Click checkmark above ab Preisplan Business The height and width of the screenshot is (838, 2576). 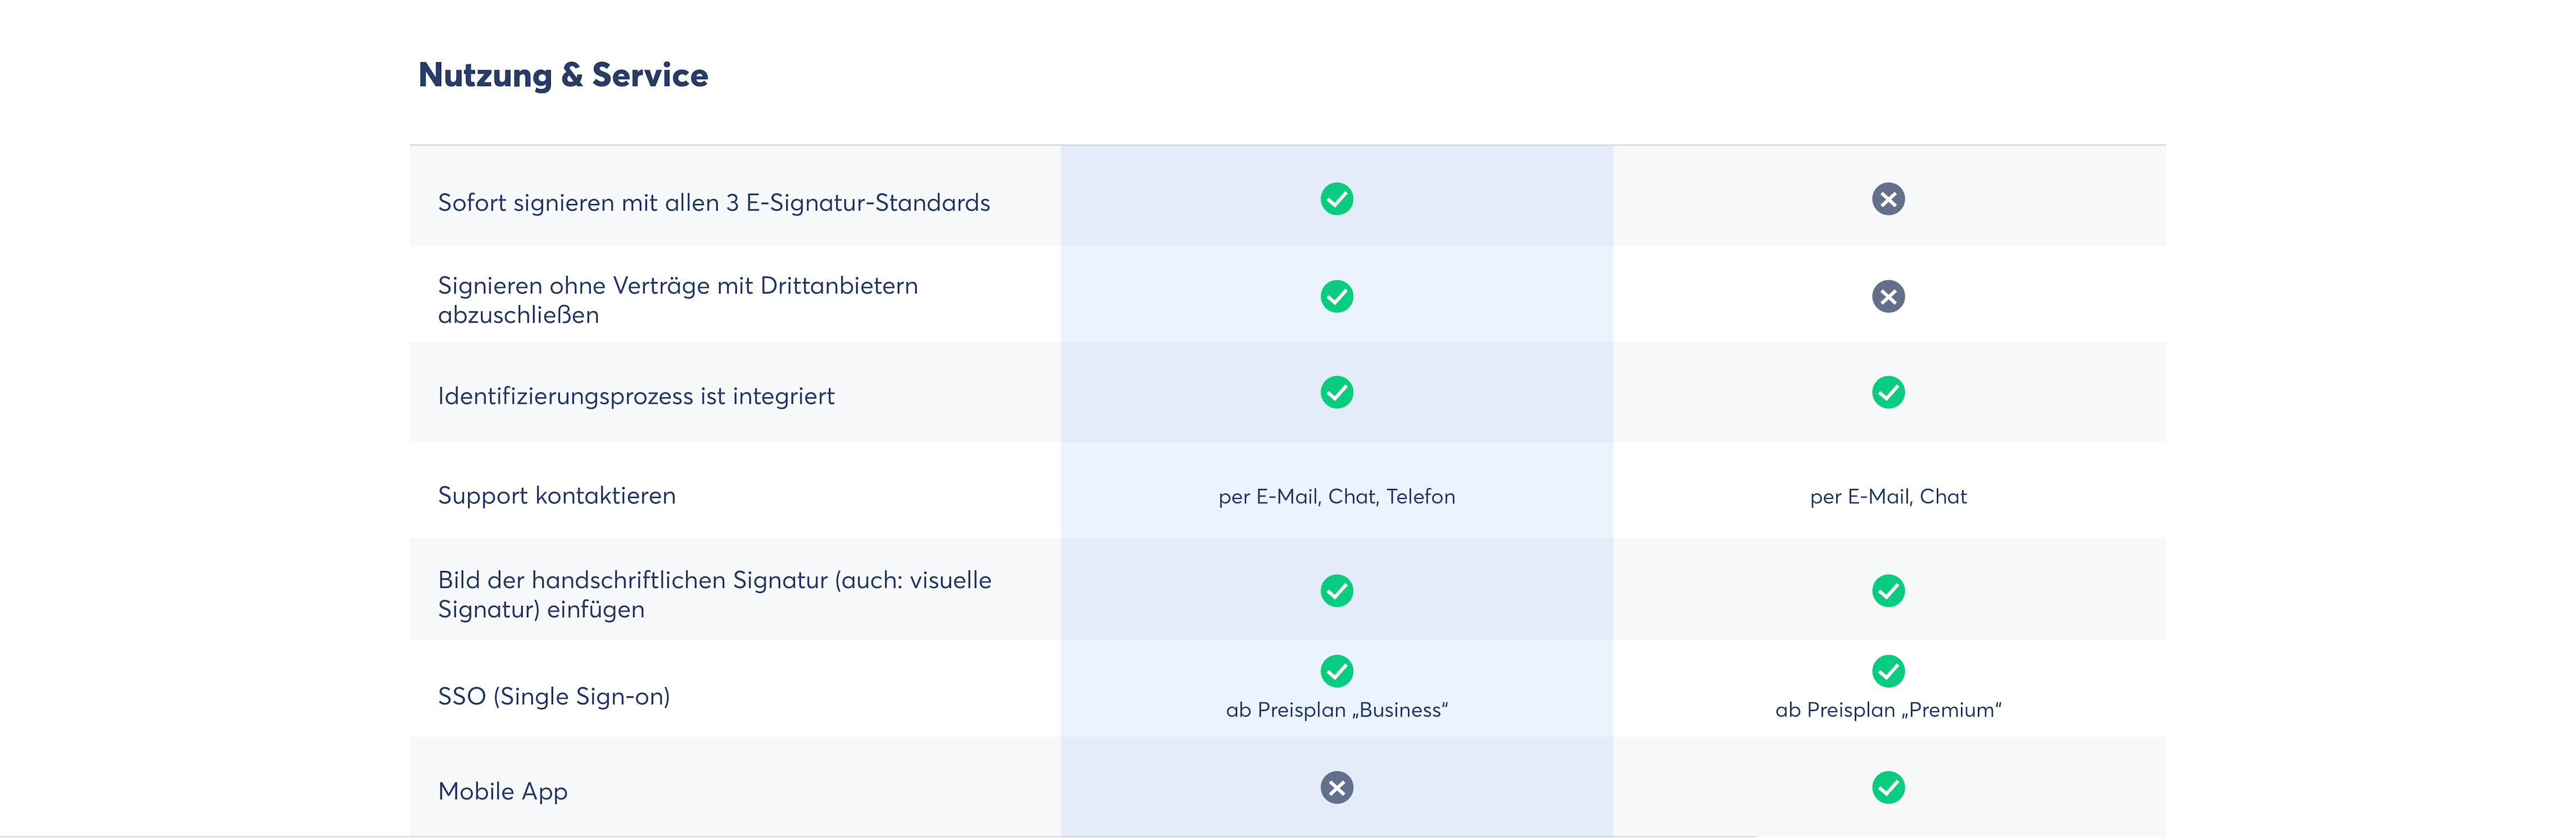coord(1336,671)
